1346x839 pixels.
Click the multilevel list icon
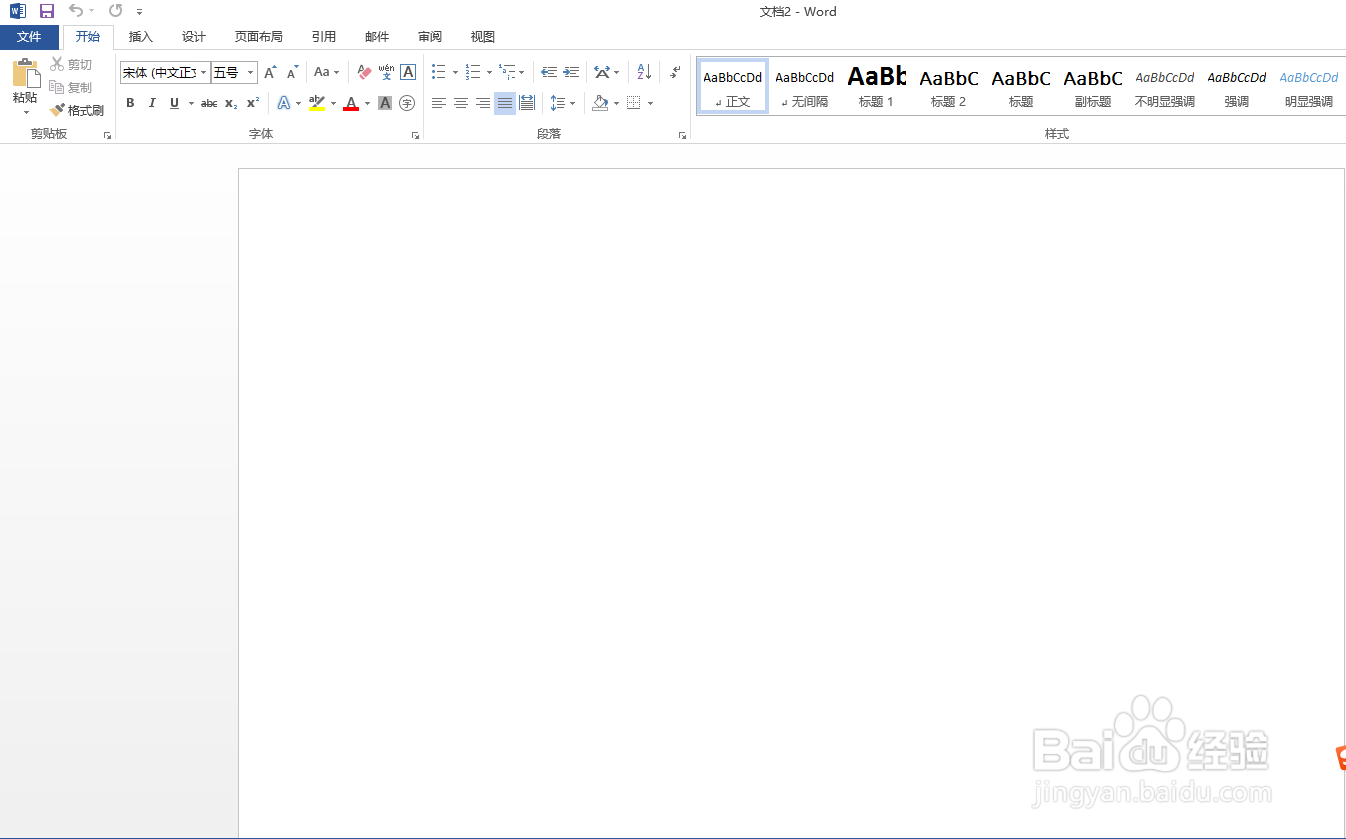coord(507,72)
